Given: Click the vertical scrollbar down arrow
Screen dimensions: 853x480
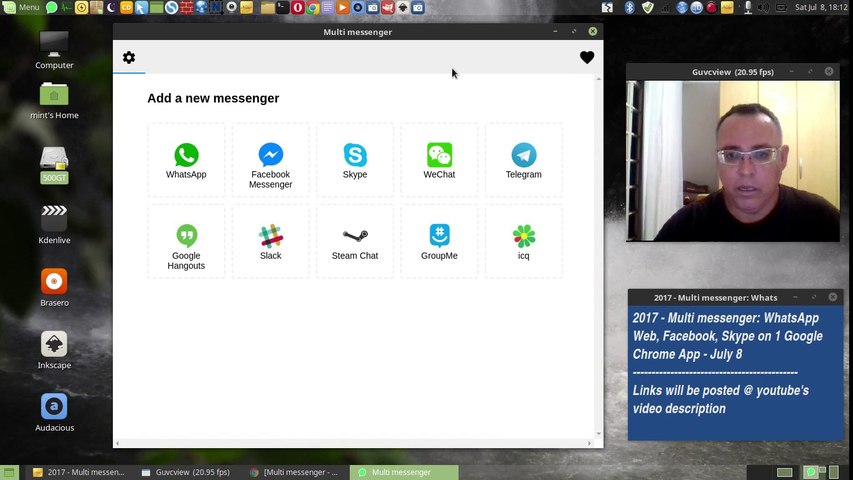Looking at the screenshot, I should click(x=598, y=434).
